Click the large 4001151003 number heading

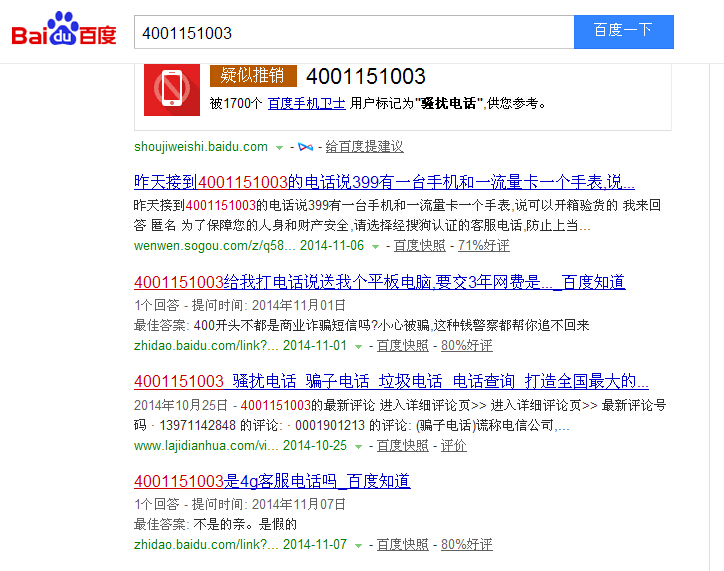(x=366, y=77)
